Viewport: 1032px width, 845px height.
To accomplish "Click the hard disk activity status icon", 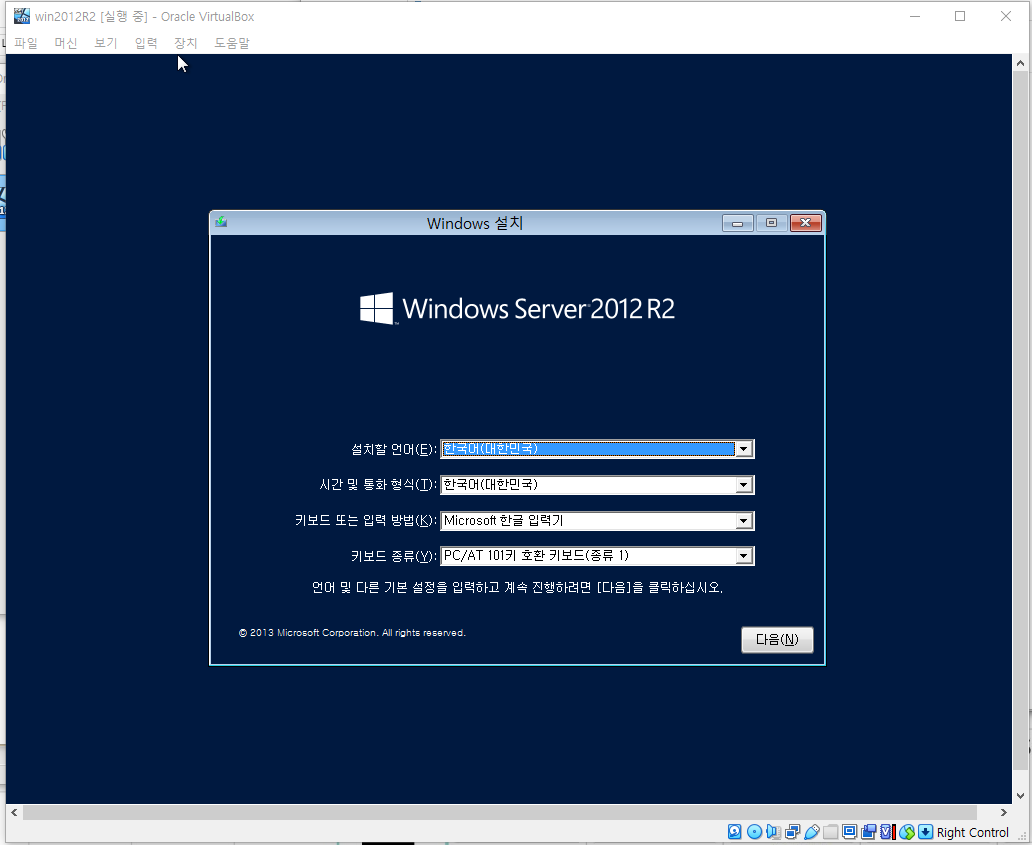I will pos(734,832).
